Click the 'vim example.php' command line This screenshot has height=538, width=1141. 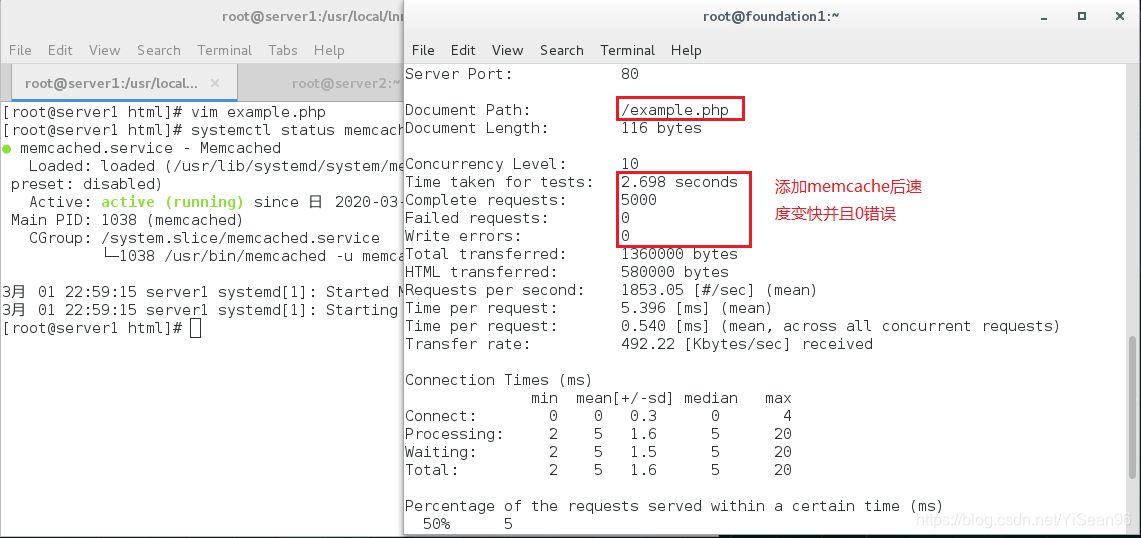coord(258,112)
